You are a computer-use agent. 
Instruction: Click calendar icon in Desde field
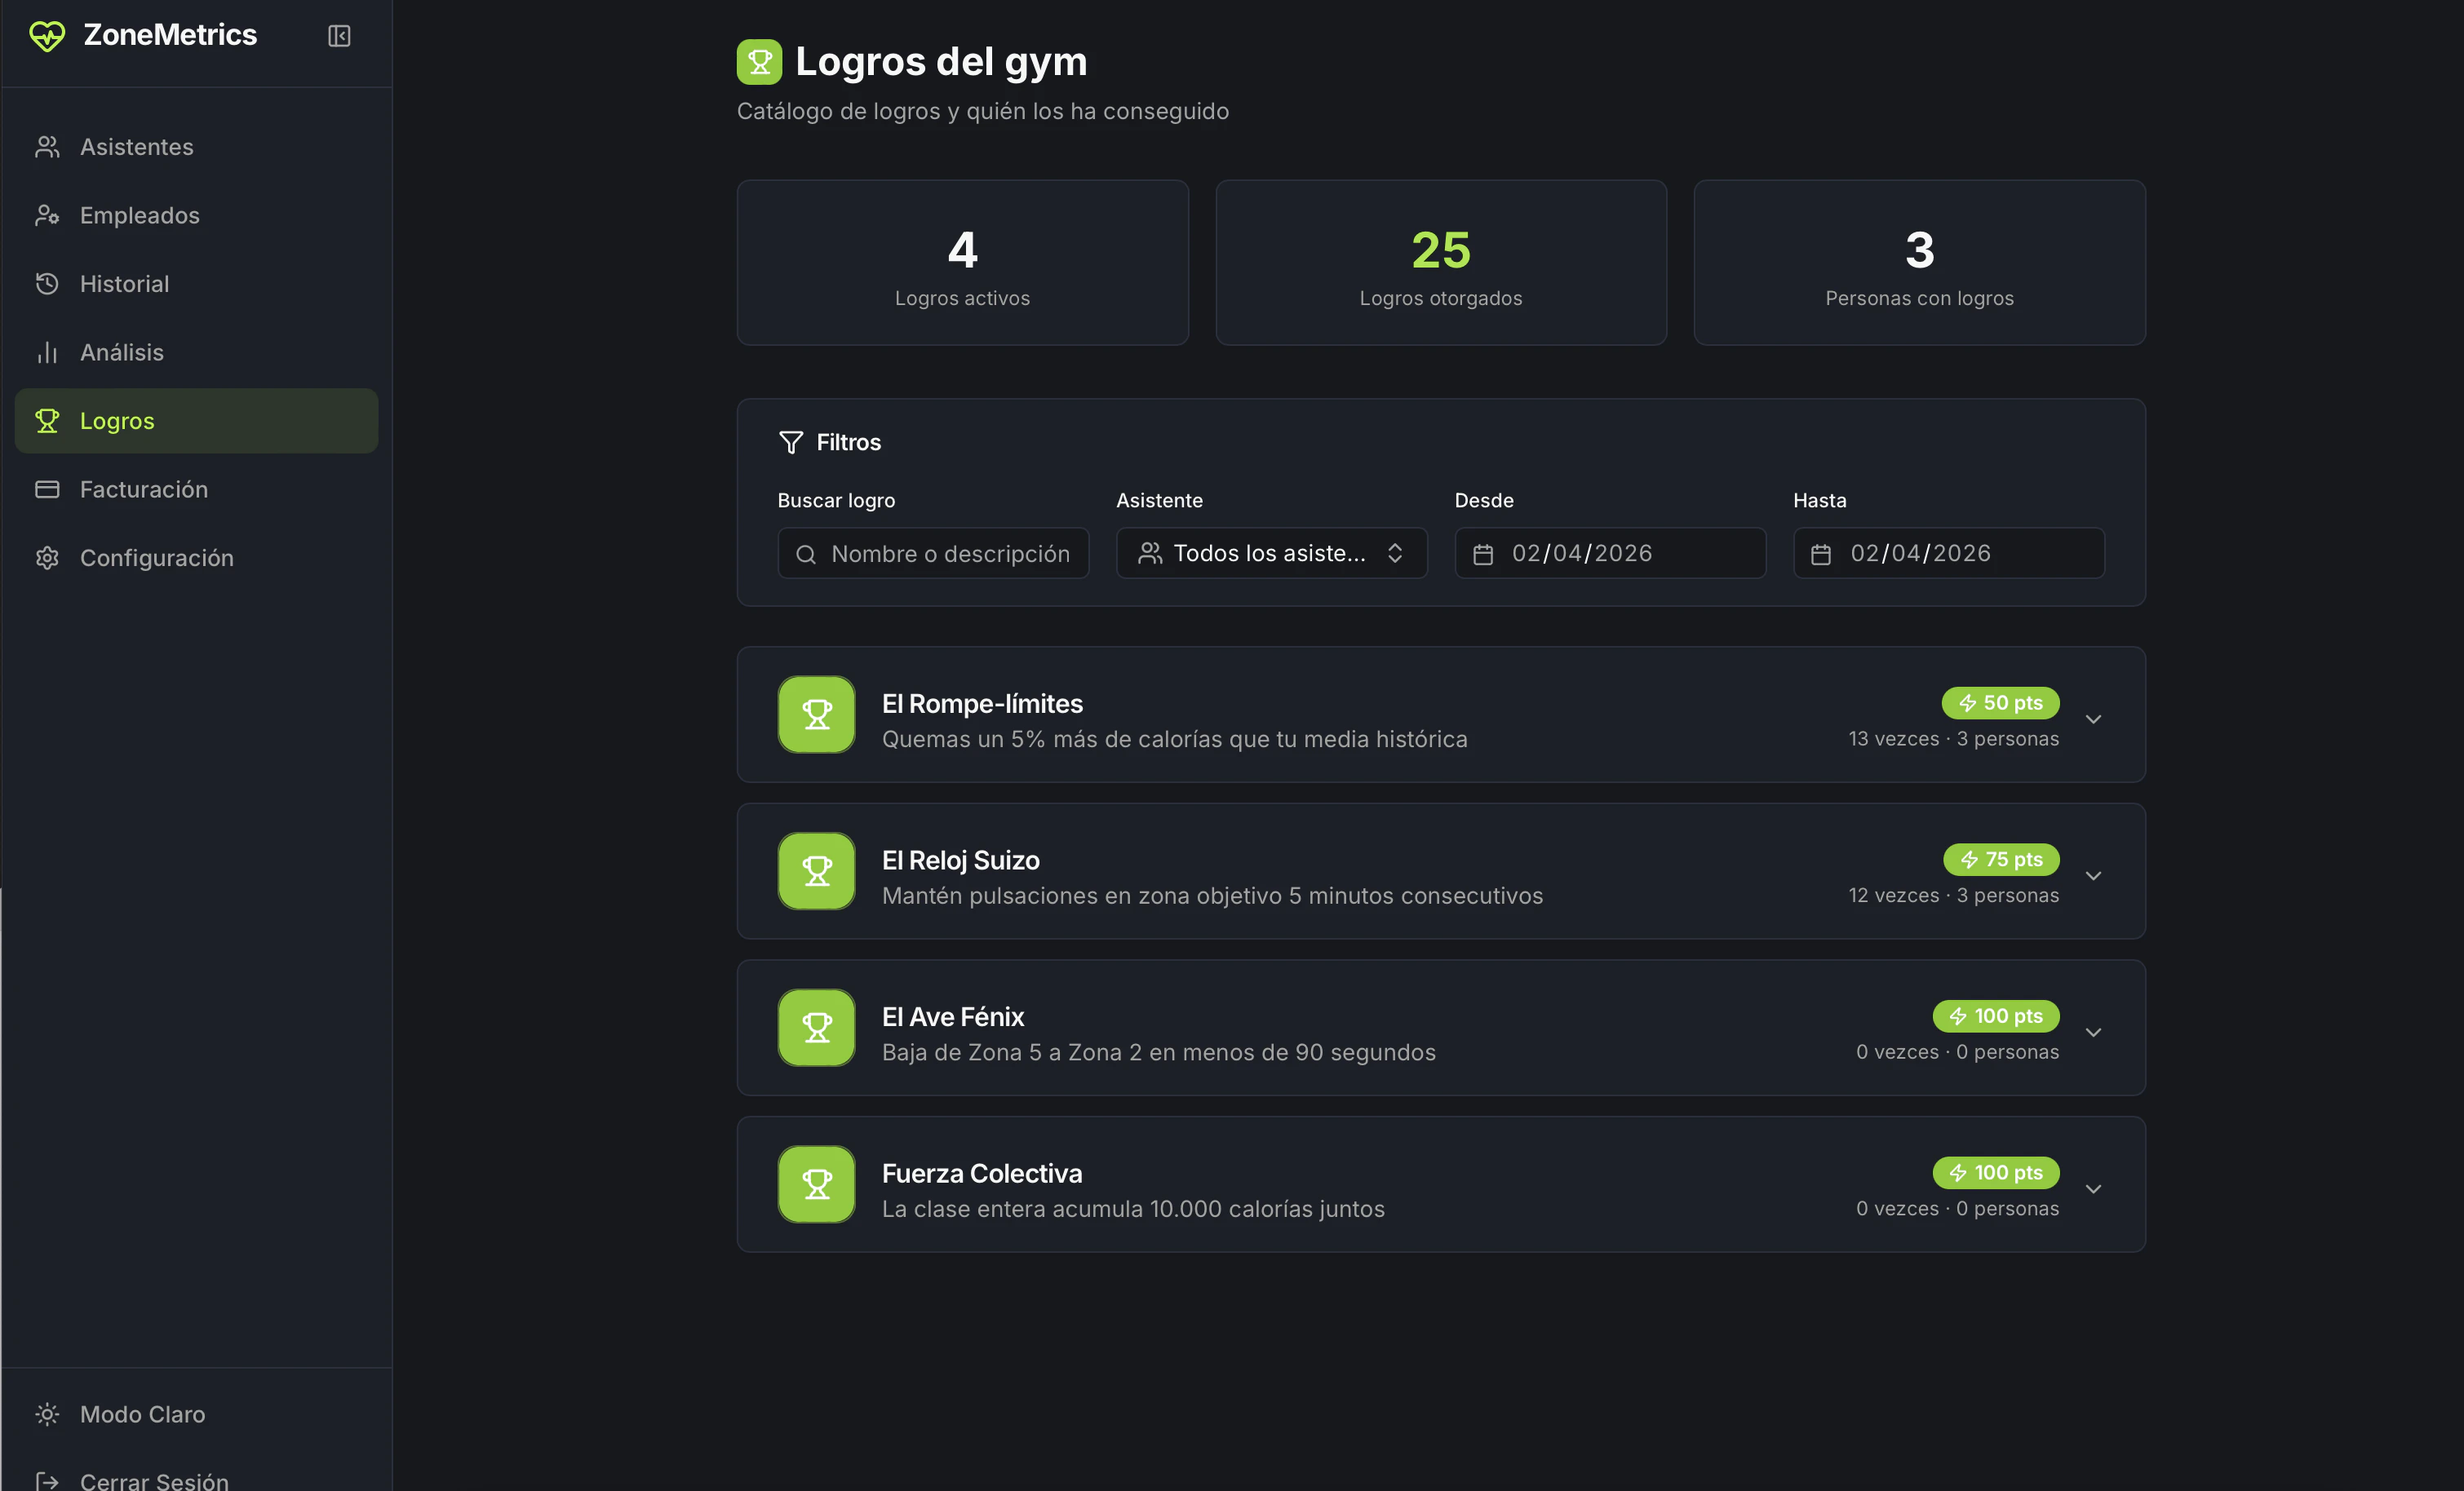pos(1483,554)
